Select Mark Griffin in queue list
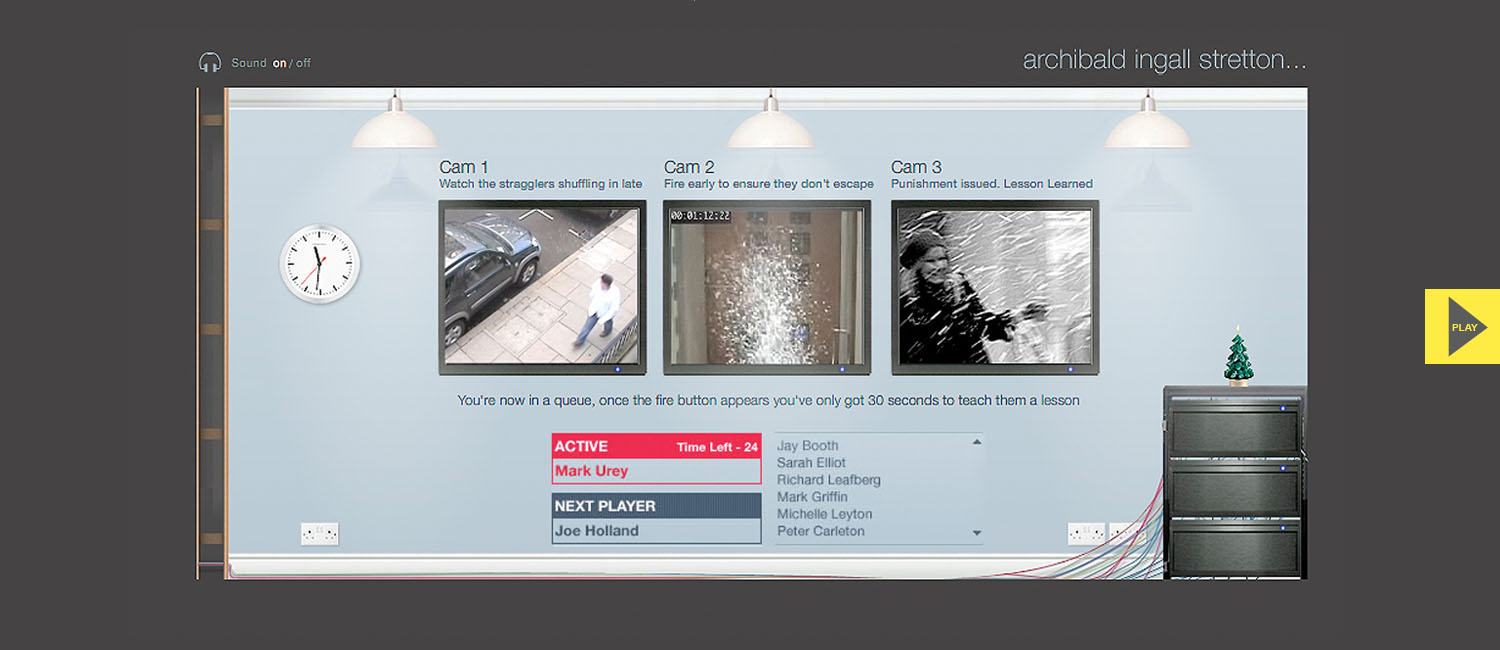Screen dimensions: 1500x650 pyautogui.click(x=812, y=497)
